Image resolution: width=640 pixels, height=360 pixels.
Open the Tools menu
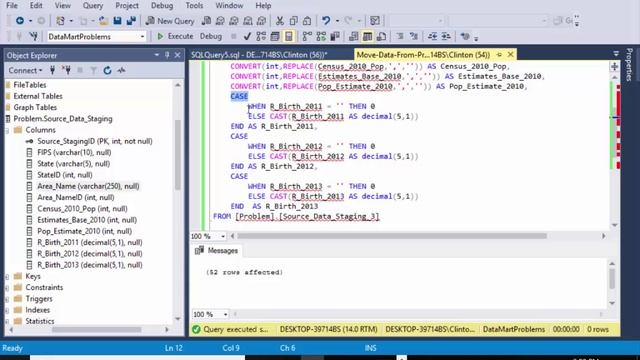click(194, 6)
